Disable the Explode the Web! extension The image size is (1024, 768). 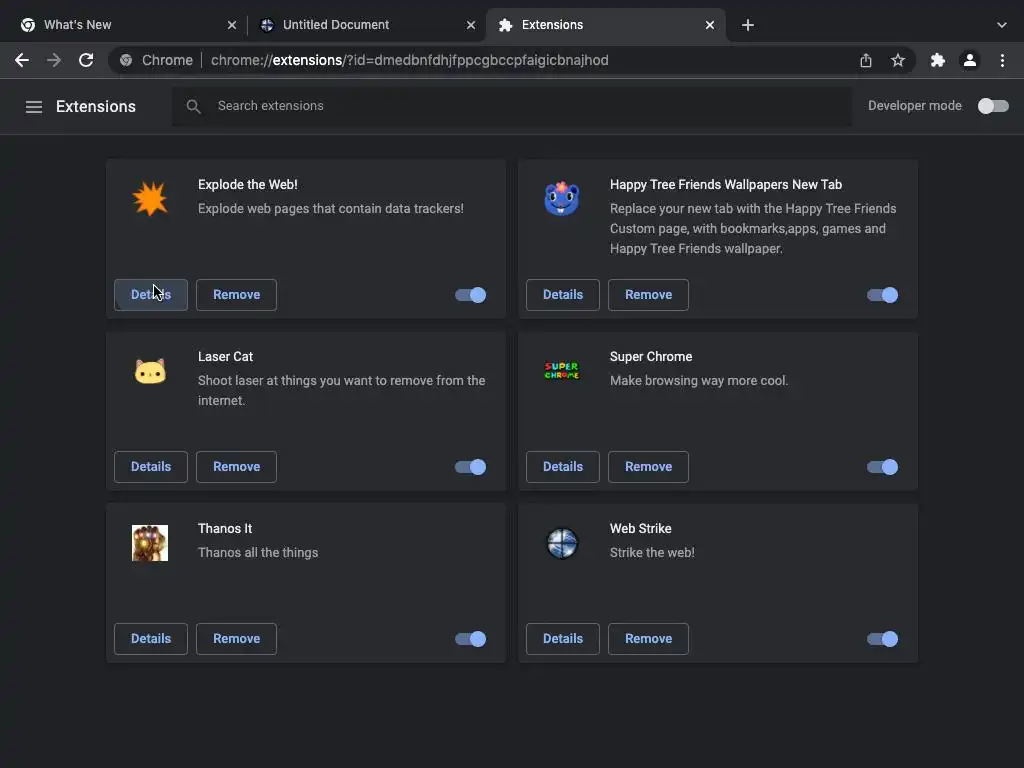click(471, 295)
